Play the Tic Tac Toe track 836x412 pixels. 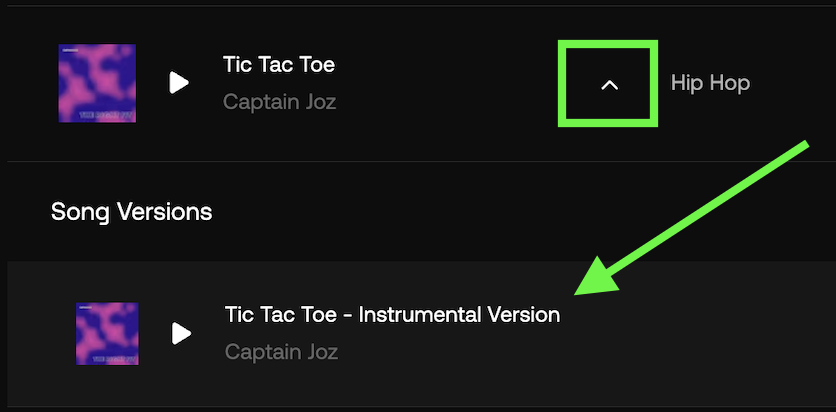click(179, 83)
